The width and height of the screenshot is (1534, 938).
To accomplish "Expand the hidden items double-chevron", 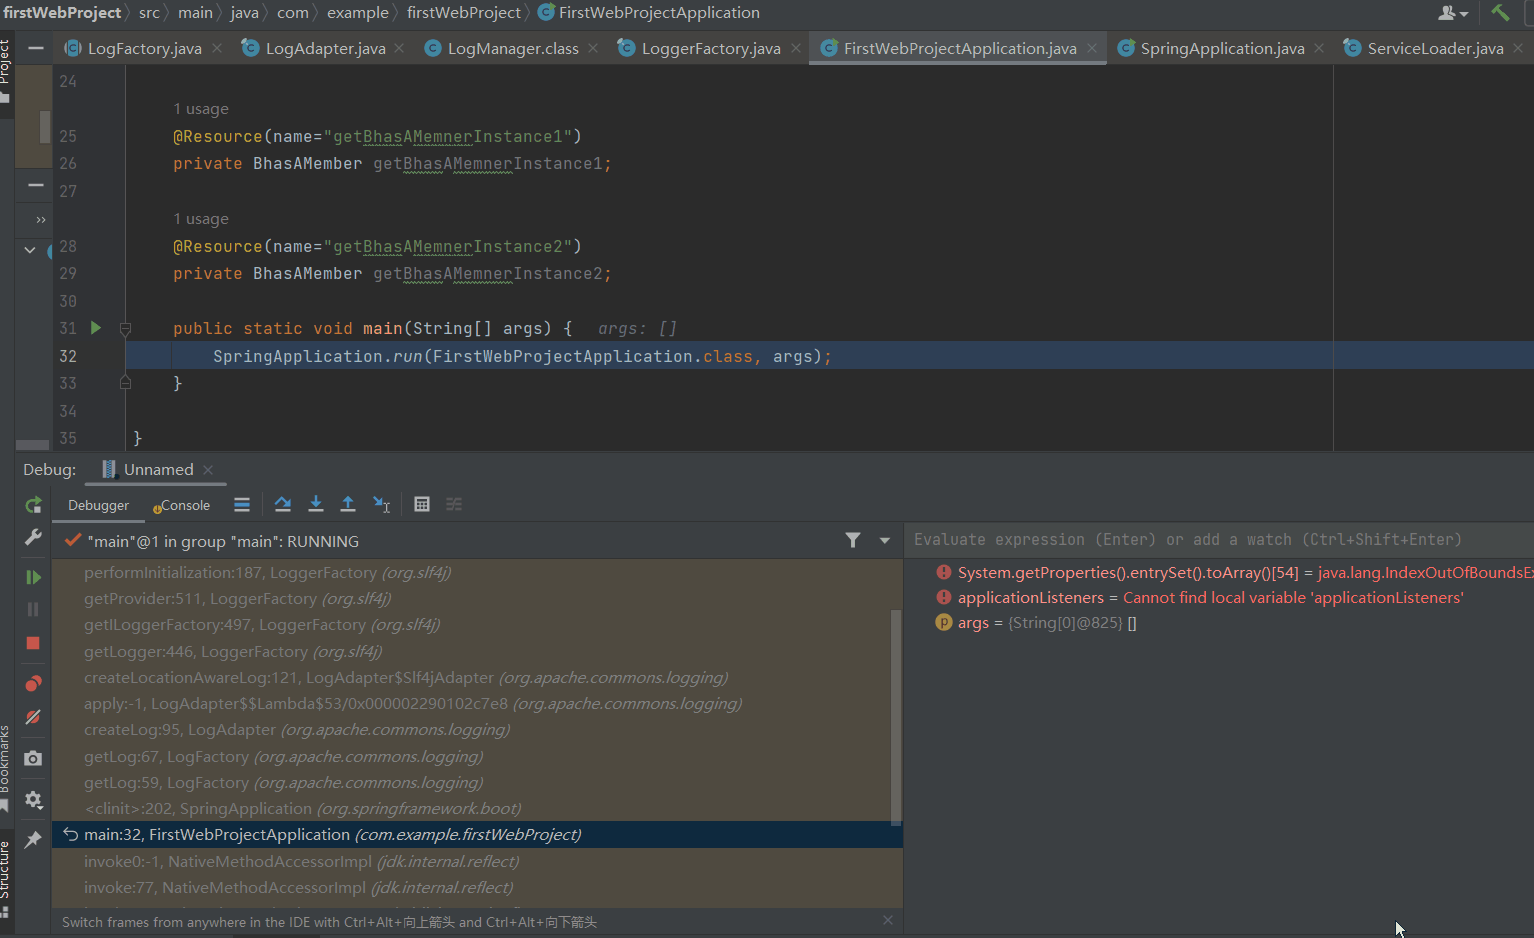I will (41, 219).
